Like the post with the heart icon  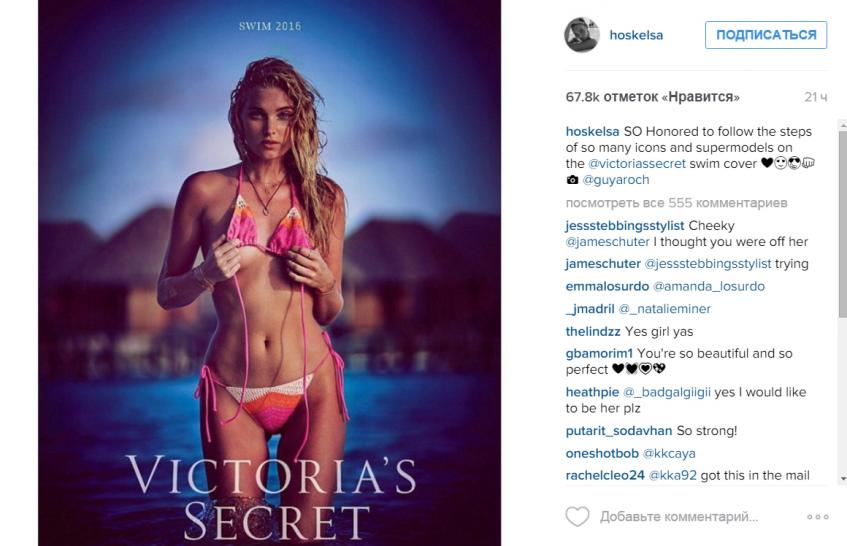pyautogui.click(x=577, y=516)
